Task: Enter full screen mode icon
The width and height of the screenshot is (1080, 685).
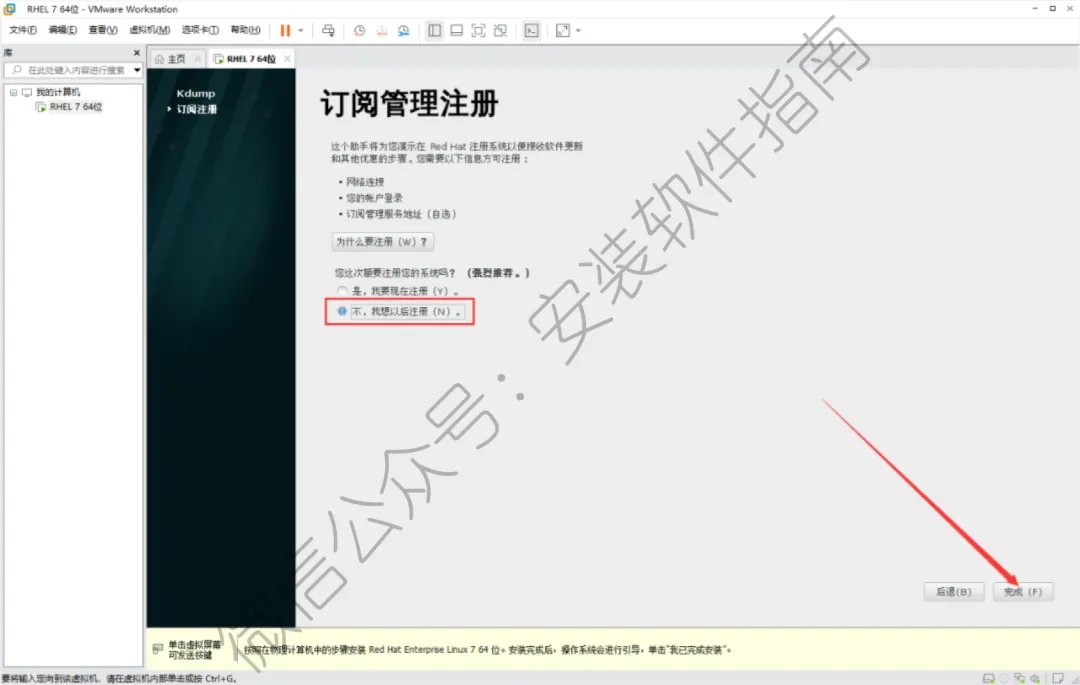Action: [479, 30]
